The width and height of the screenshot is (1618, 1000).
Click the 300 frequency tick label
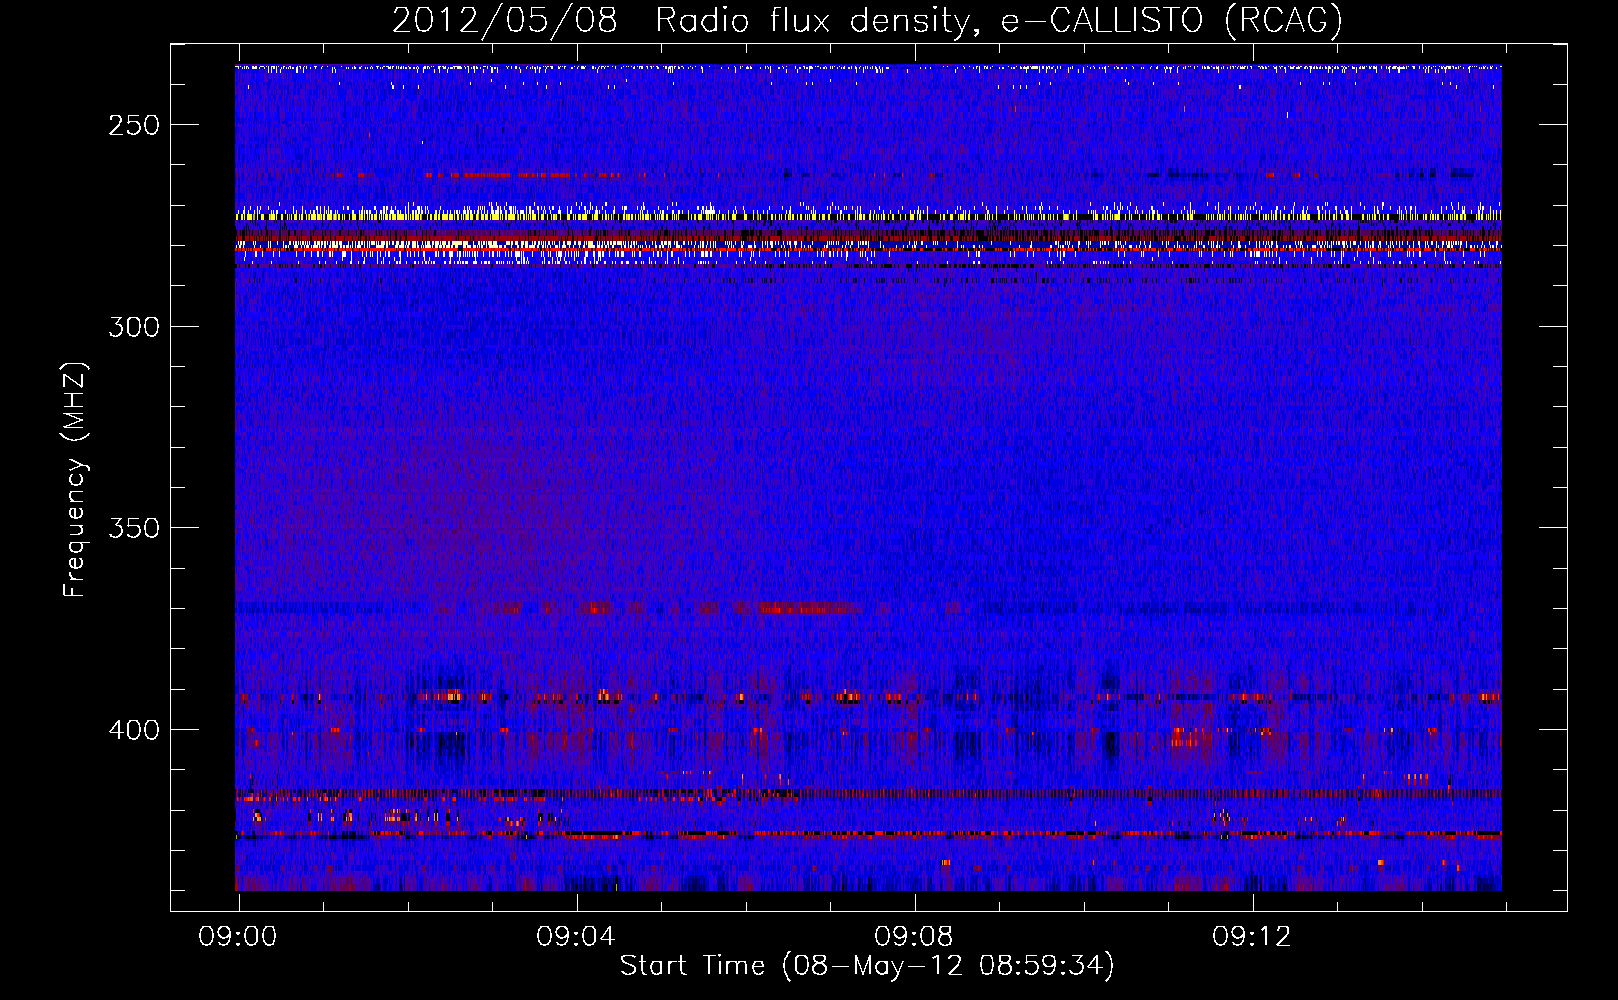click(134, 327)
